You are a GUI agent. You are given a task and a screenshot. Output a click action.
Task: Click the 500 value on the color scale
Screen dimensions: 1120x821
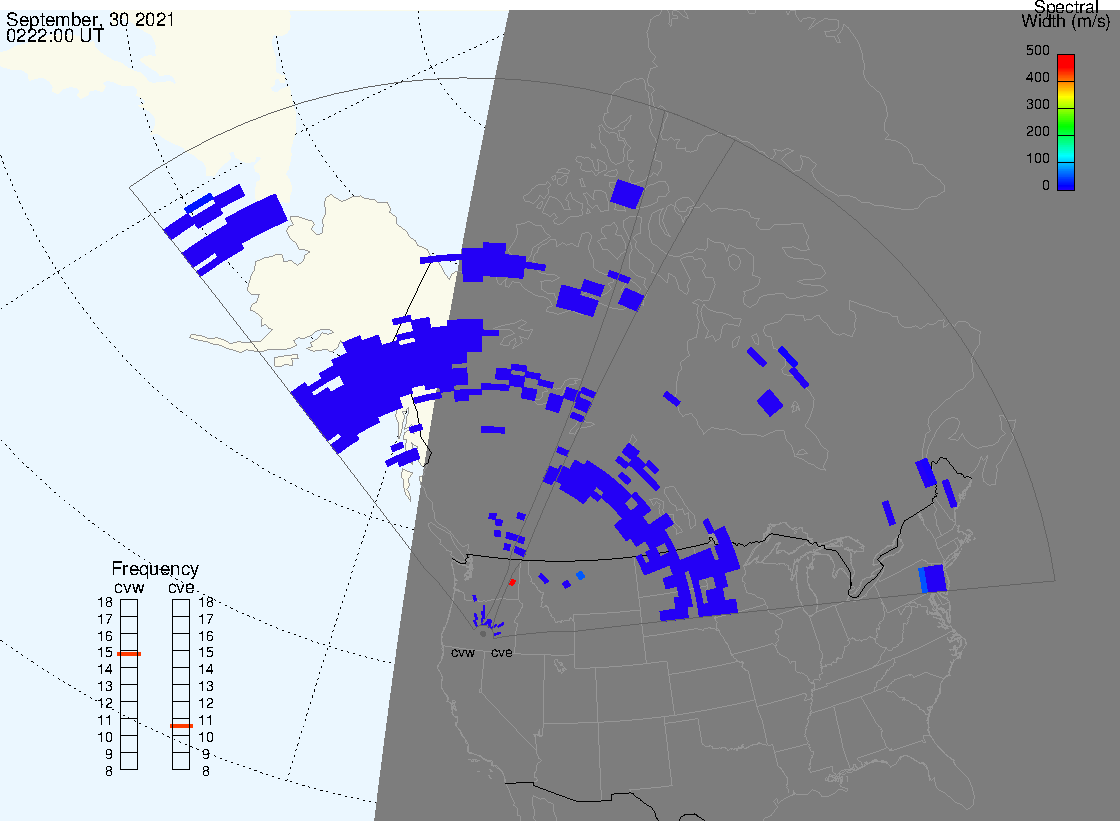[x=1037, y=50]
